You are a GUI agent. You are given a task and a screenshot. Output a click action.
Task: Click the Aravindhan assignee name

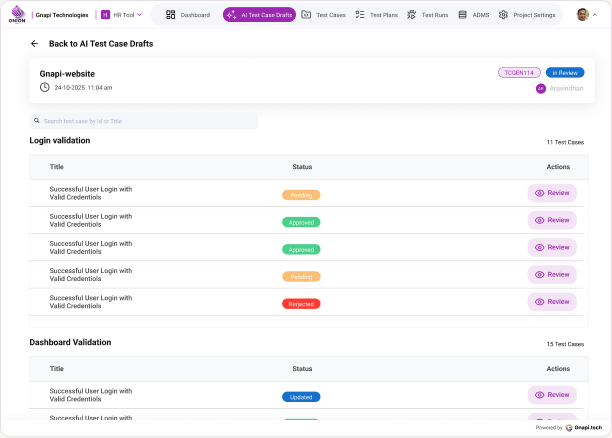(566, 89)
